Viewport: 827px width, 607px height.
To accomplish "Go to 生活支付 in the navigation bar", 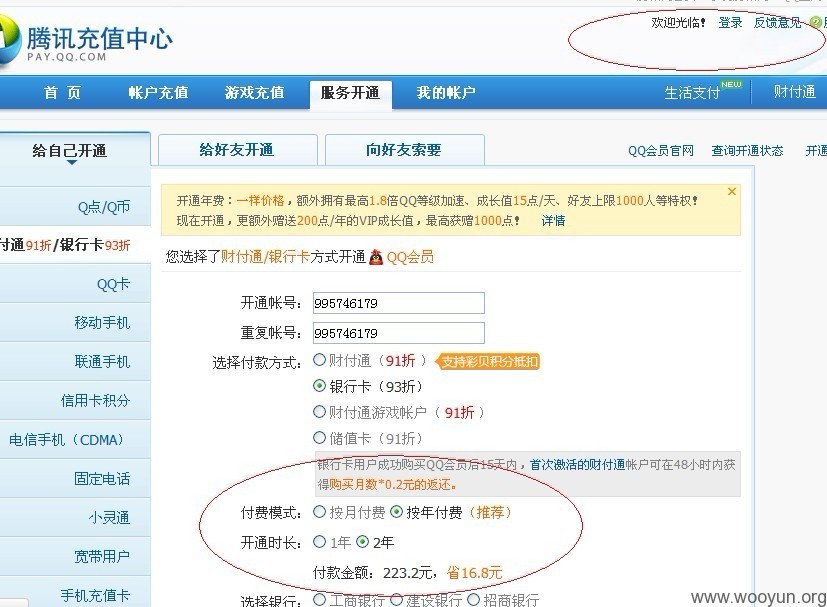I will click(692, 93).
